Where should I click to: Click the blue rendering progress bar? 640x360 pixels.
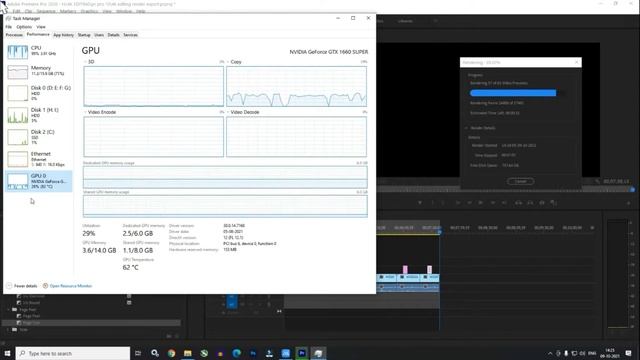pyautogui.click(x=513, y=93)
